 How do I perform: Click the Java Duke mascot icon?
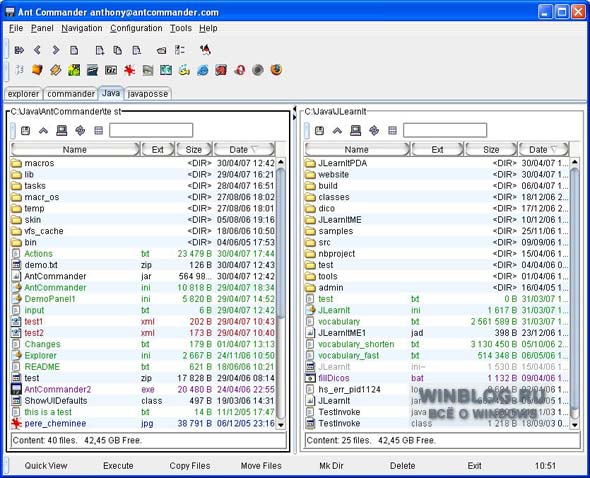click(x=205, y=50)
